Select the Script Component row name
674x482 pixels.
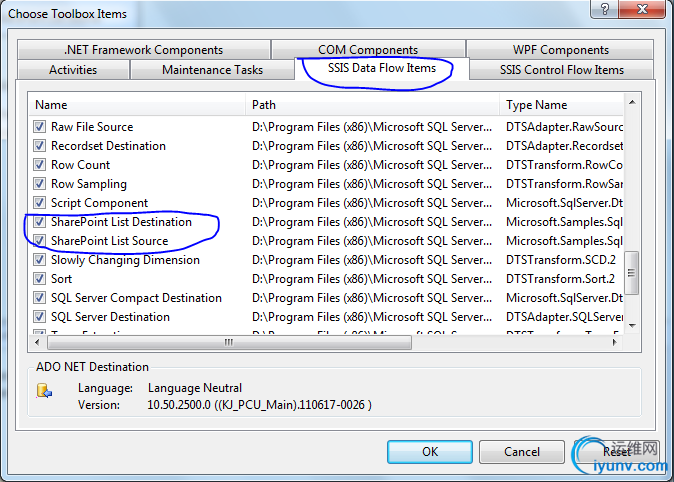click(x=99, y=203)
